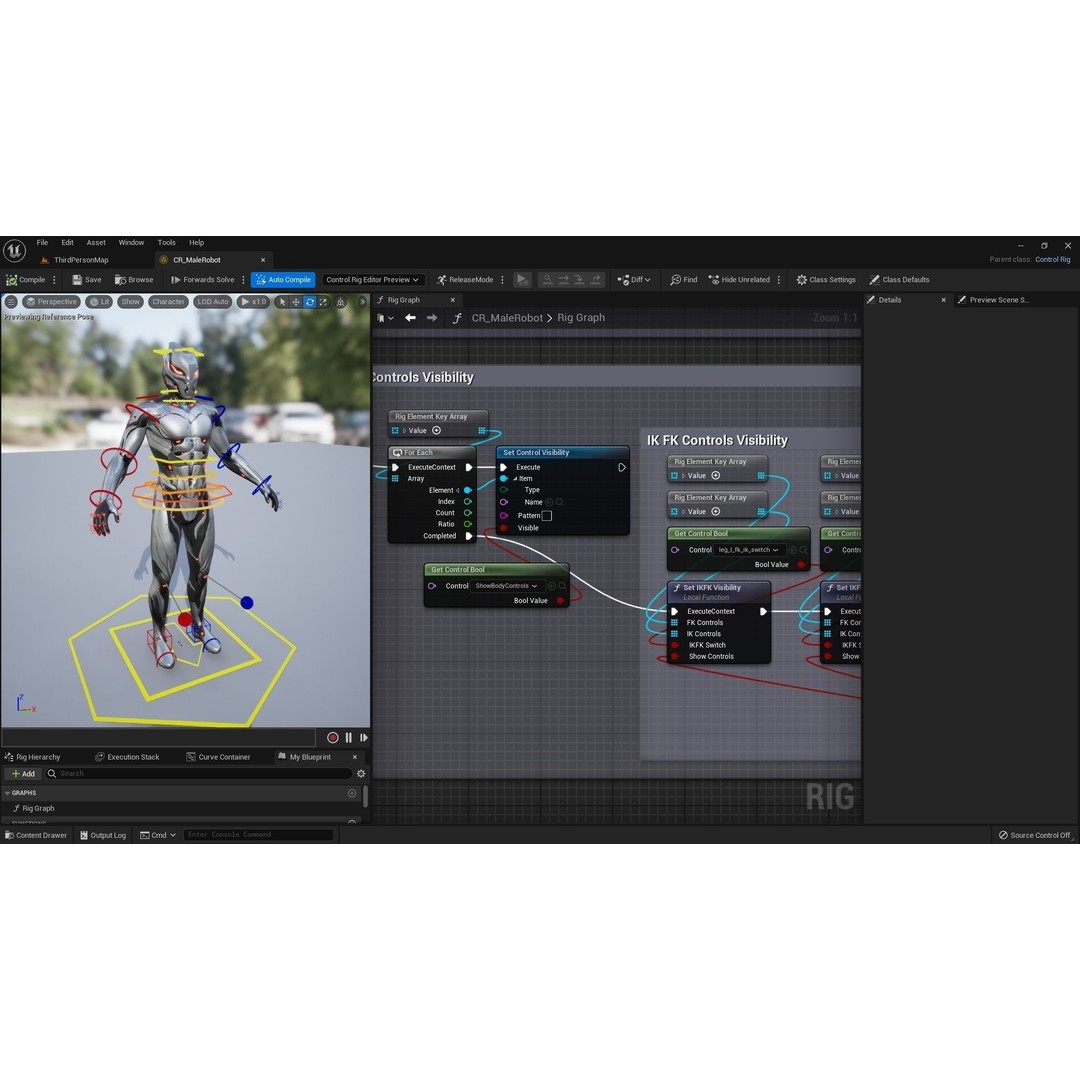Pause the viewport animation
1080x1080 pixels.
click(x=349, y=738)
